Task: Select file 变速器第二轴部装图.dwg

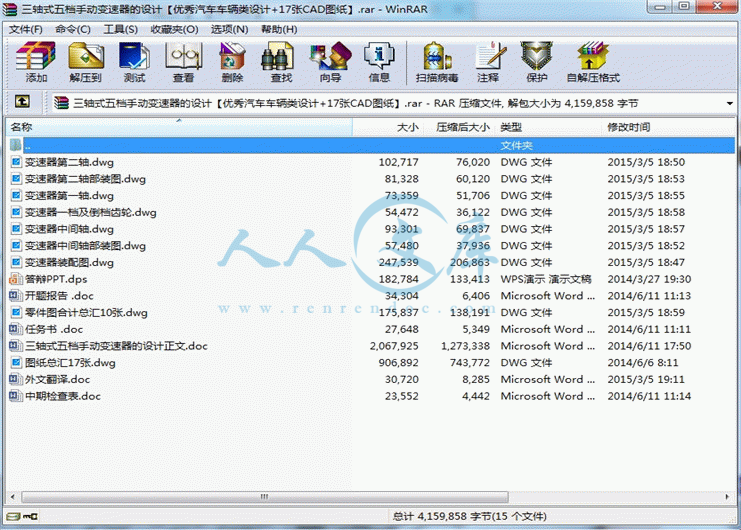Action: pos(86,179)
